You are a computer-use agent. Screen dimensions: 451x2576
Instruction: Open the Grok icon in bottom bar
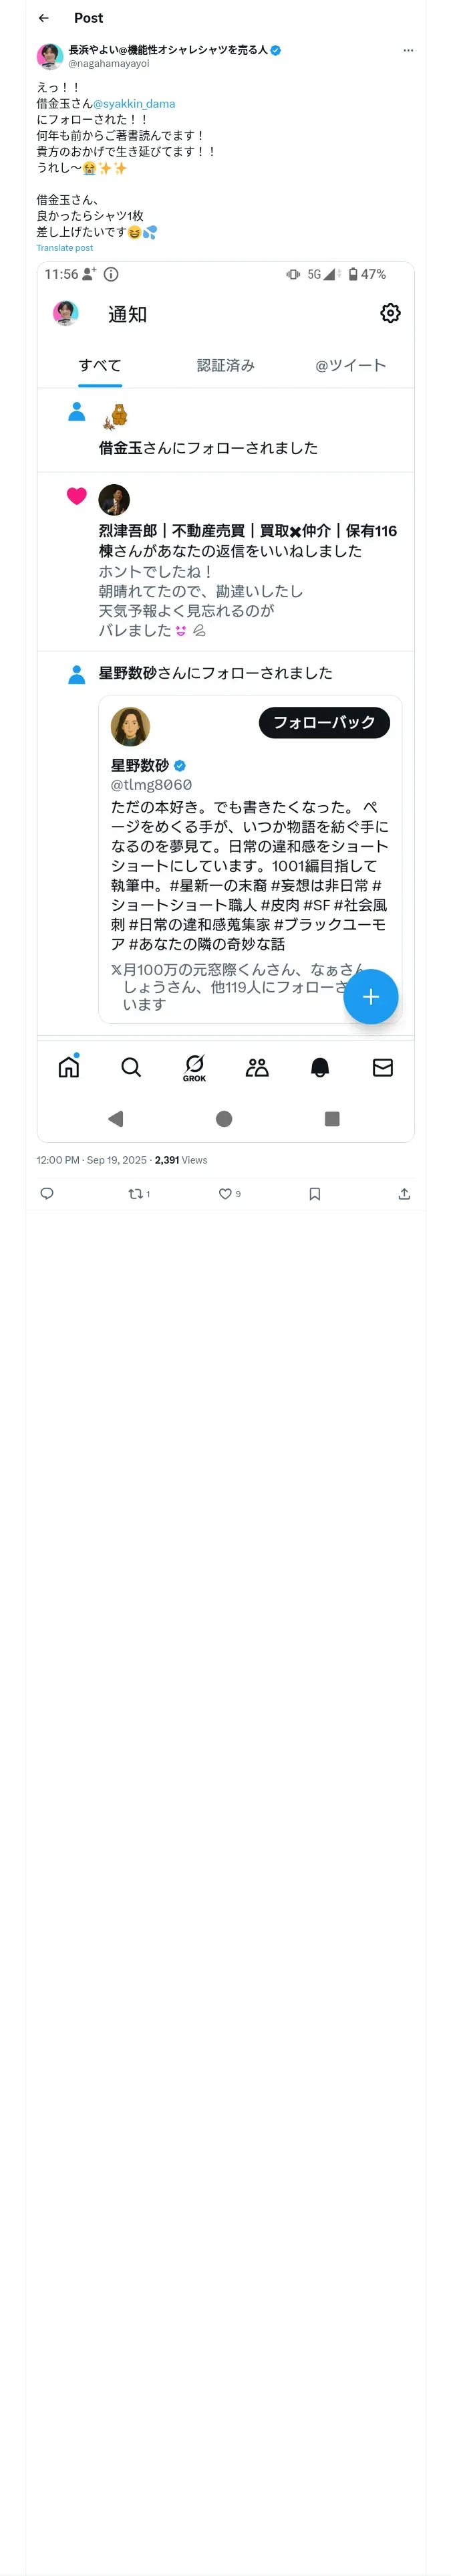(194, 1067)
